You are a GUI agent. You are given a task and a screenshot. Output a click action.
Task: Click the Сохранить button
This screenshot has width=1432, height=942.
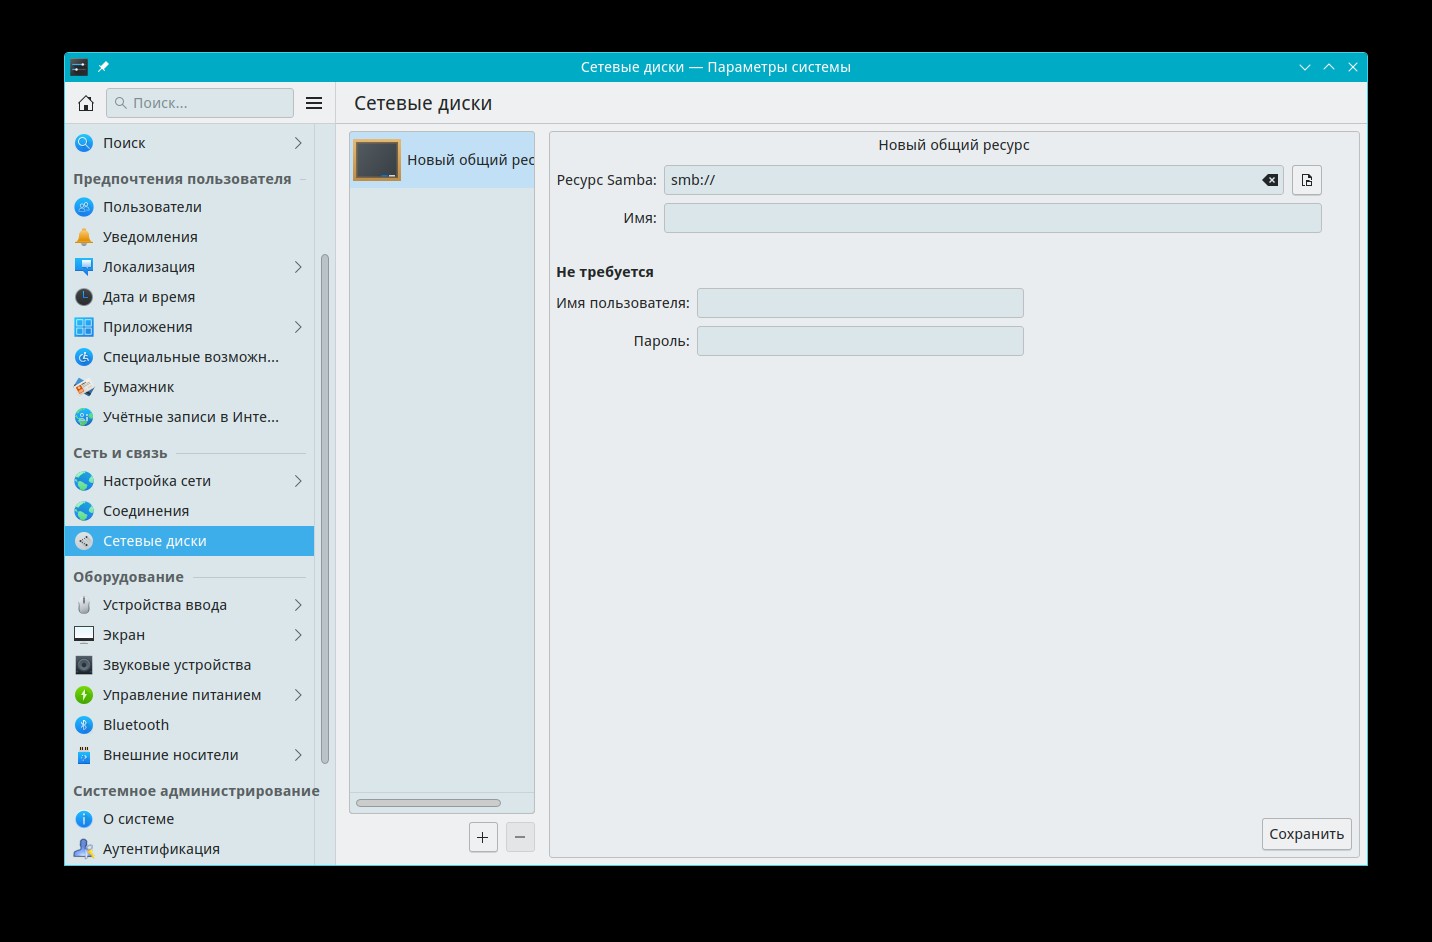pyautogui.click(x=1307, y=834)
